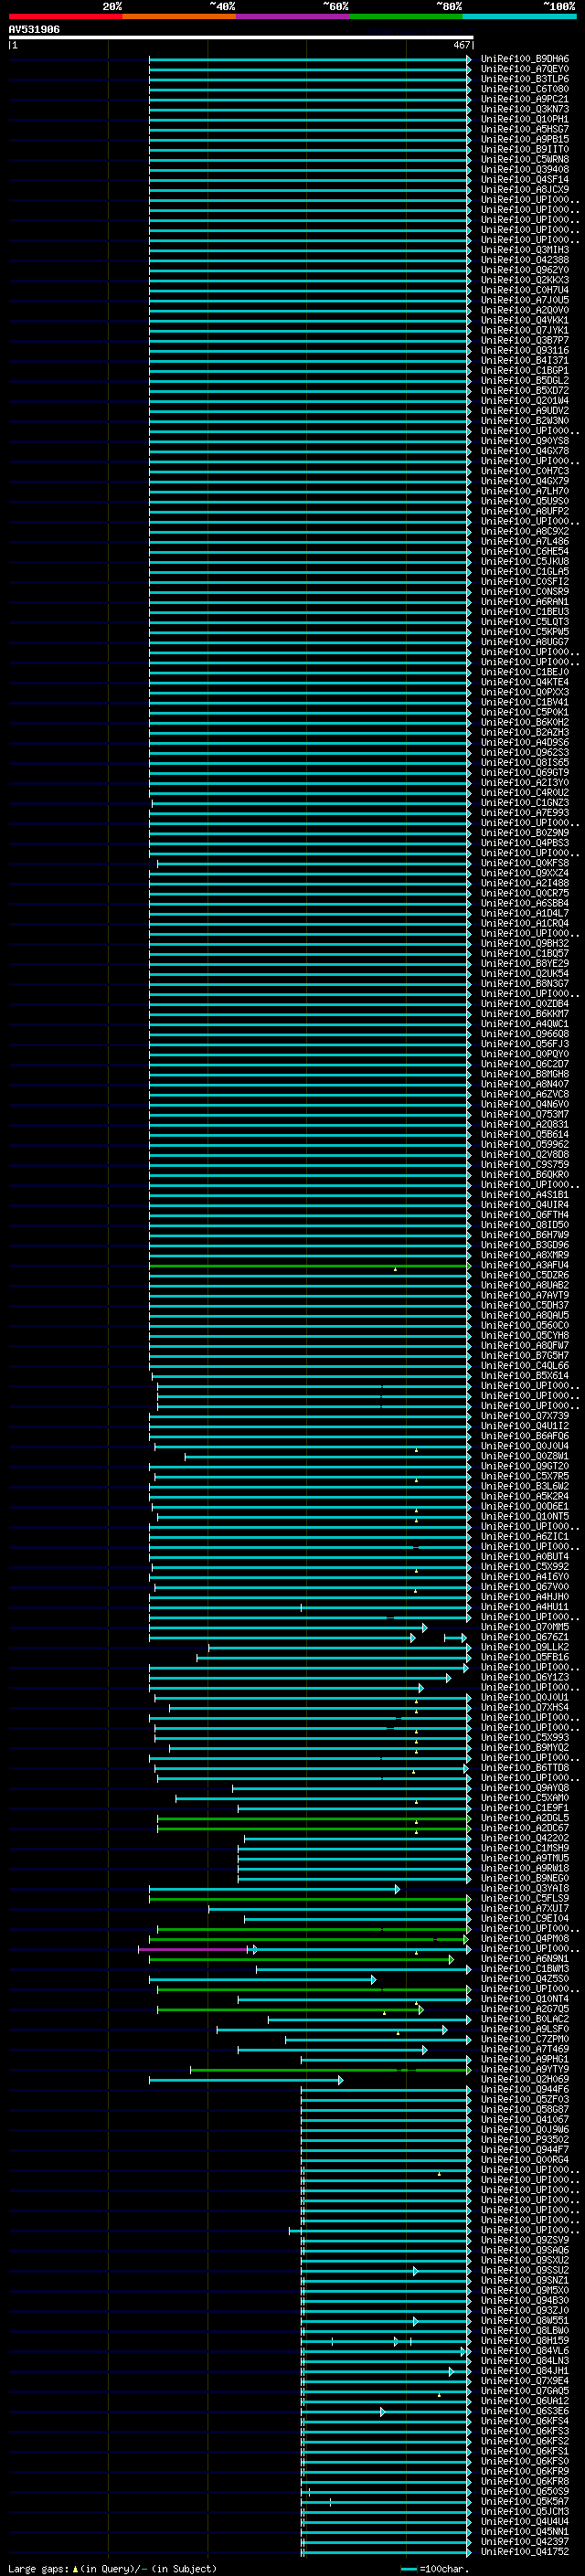
Task: Click the green alignment bar of UniRef100_A3AFU4
Action: (310, 1266)
